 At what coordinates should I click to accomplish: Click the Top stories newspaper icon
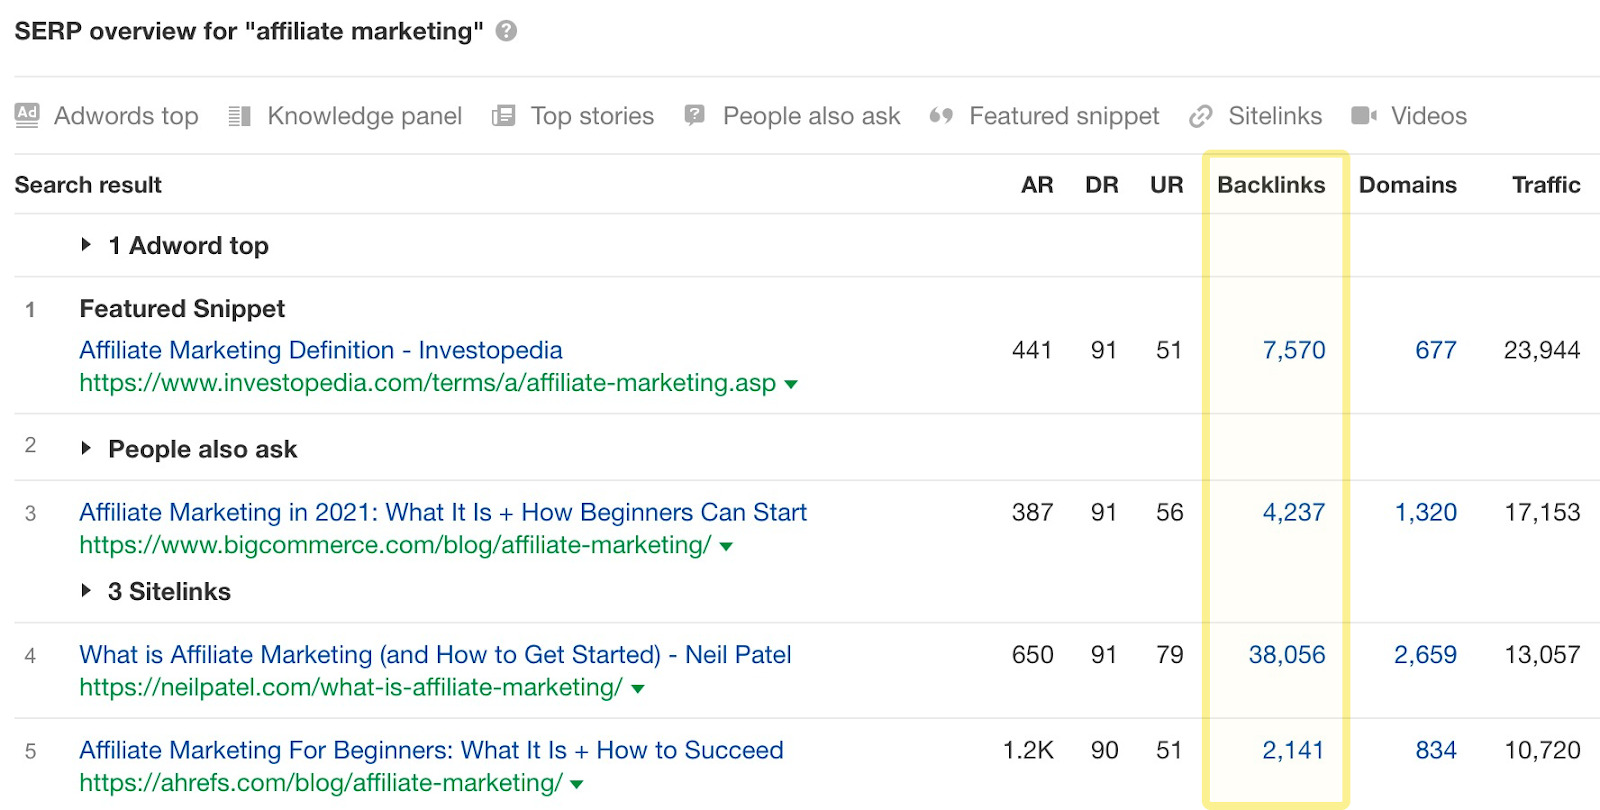click(503, 116)
